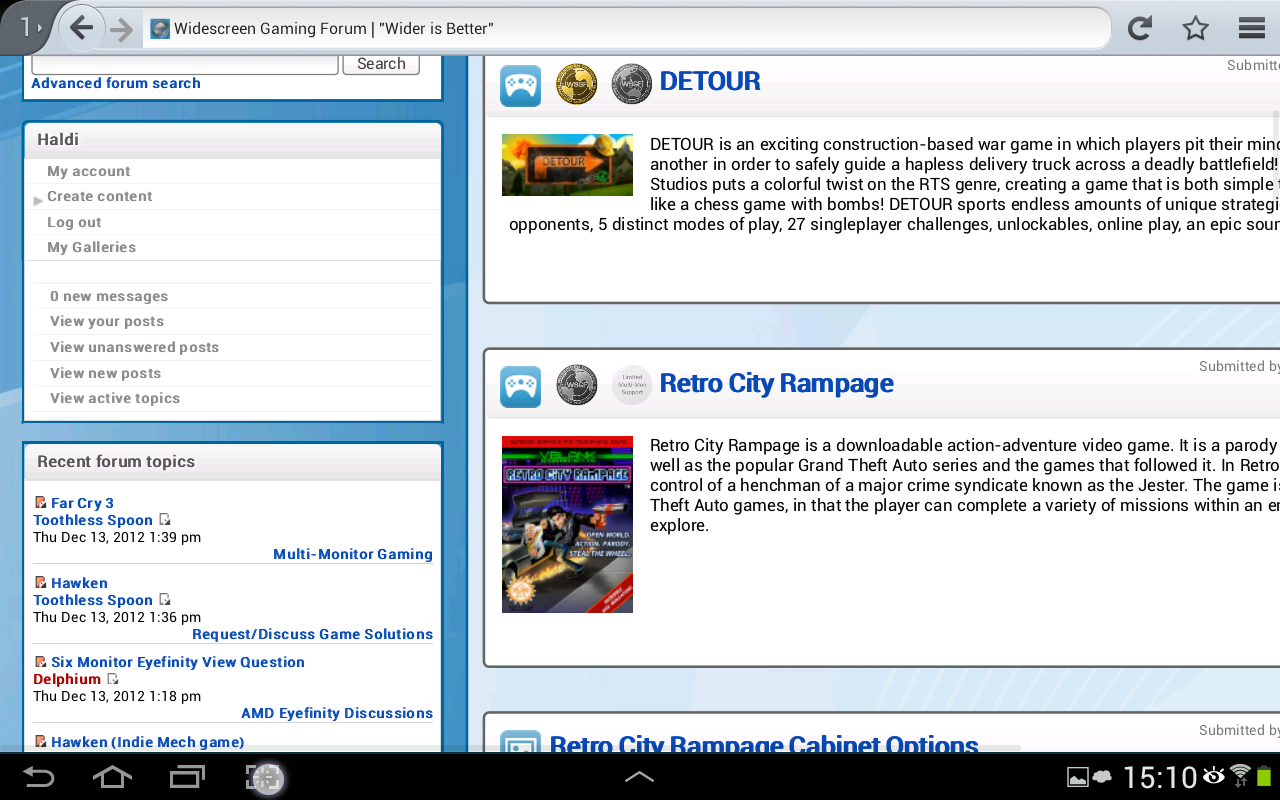Viewport: 1280px width, 800px height.
Task: Tap the eye icon in the status bar
Action: click(x=1214, y=776)
